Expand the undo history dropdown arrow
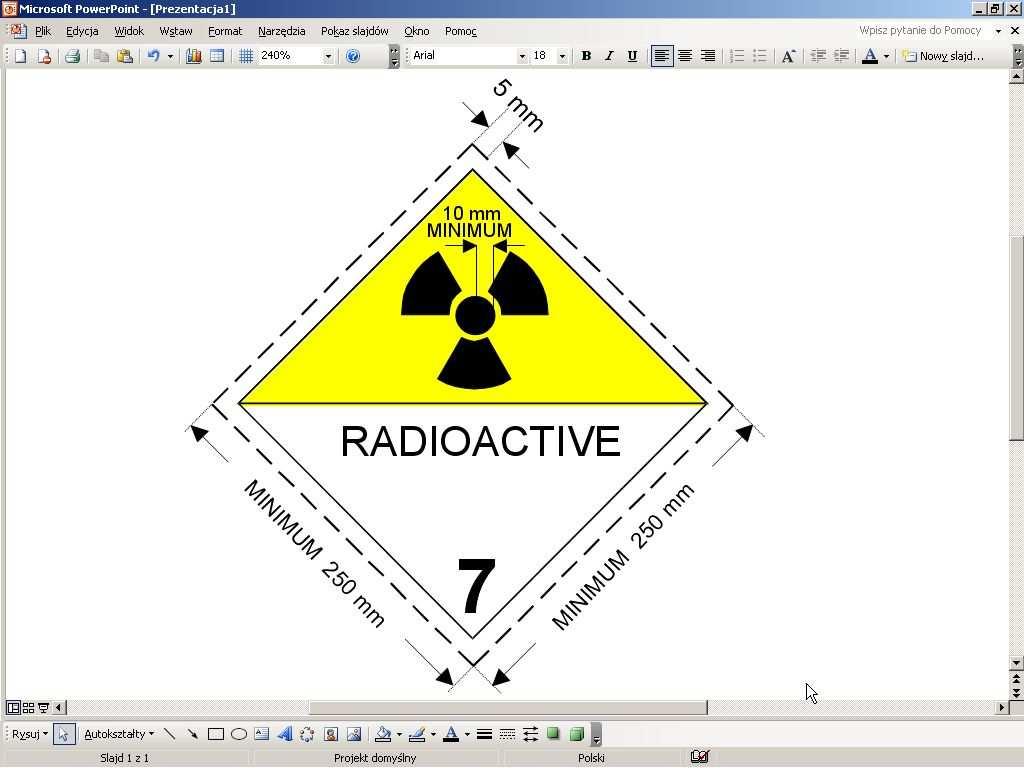This screenshot has height=768, width=1024. (x=170, y=56)
